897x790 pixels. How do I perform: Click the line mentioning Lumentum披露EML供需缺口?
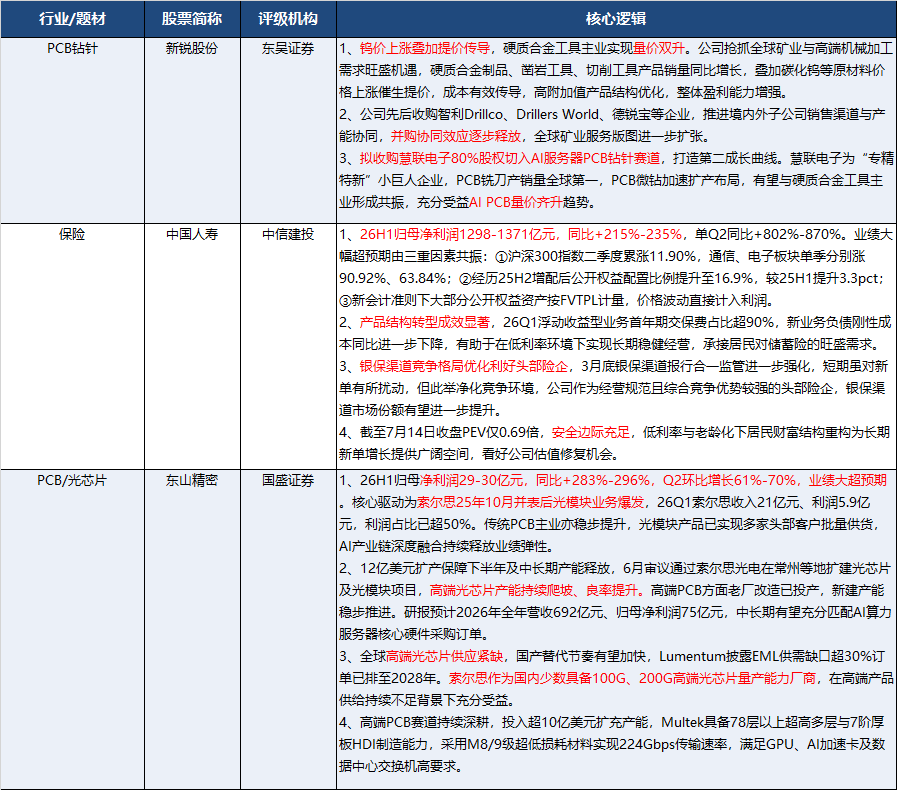click(x=612, y=656)
